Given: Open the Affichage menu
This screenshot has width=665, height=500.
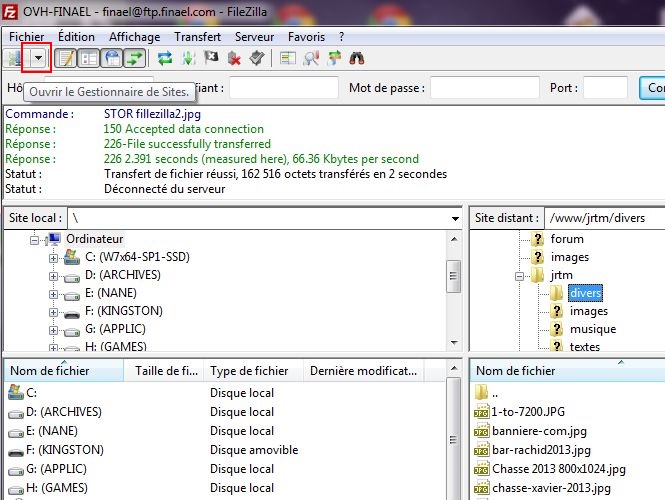Looking at the screenshot, I should point(134,36).
